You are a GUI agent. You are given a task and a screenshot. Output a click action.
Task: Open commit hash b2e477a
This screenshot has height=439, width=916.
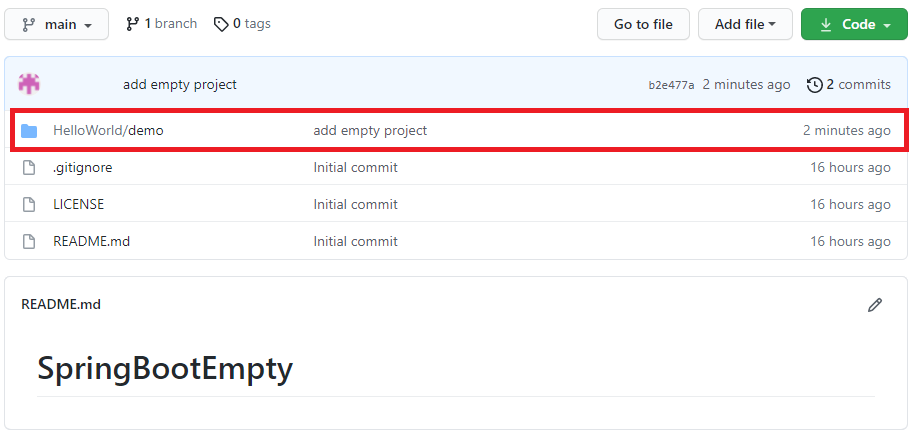pos(671,85)
